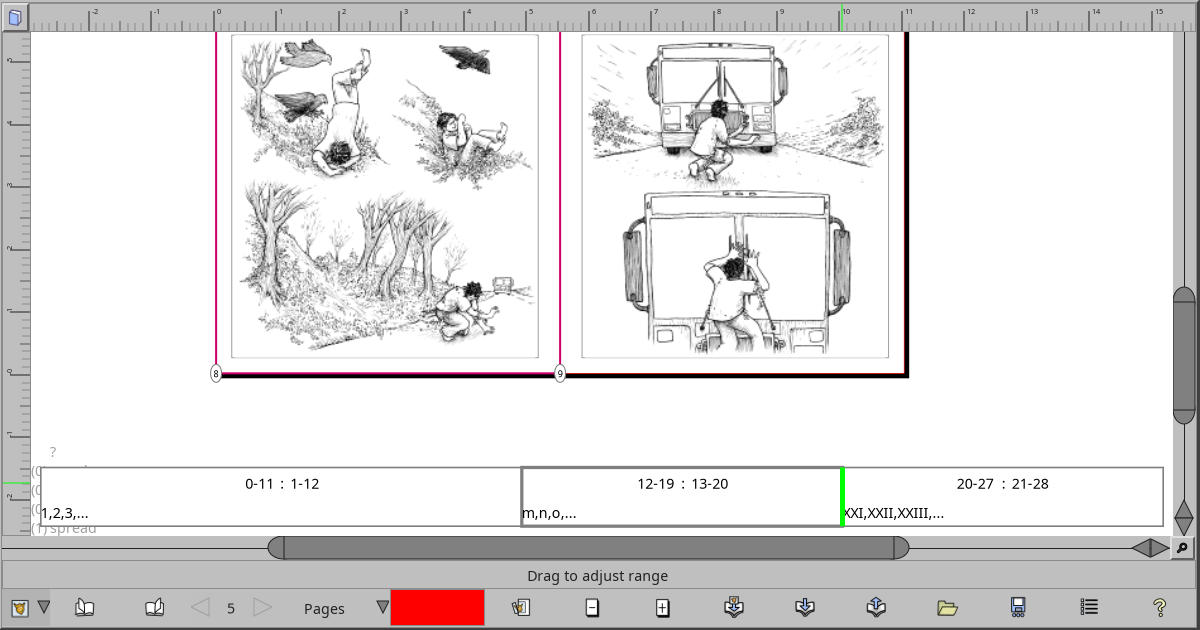Click the page 9 number marker
1200x630 pixels.
560,374
